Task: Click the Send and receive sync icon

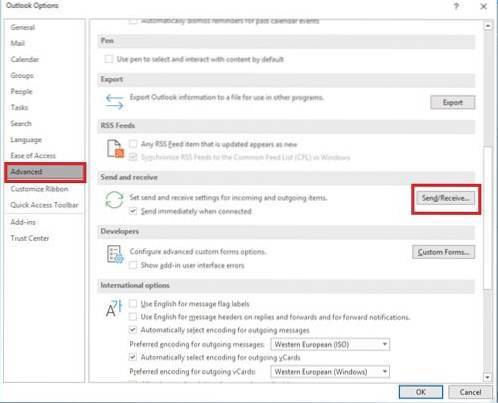Action: pos(114,200)
